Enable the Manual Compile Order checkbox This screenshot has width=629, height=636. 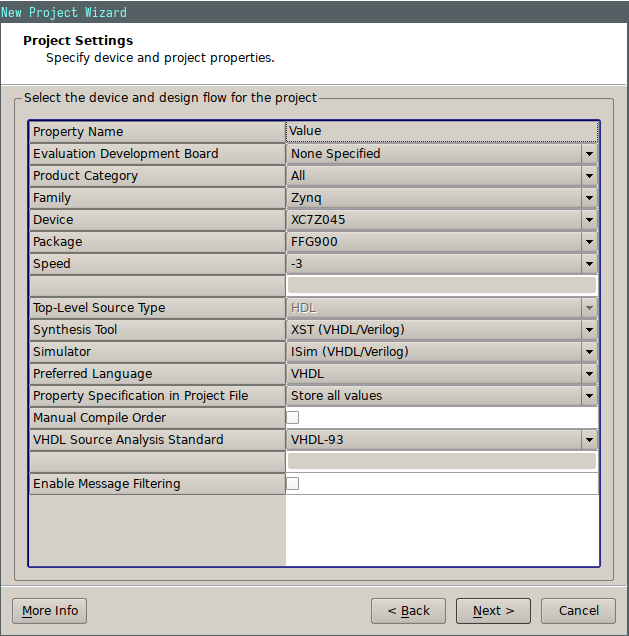[x=293, y=418]
